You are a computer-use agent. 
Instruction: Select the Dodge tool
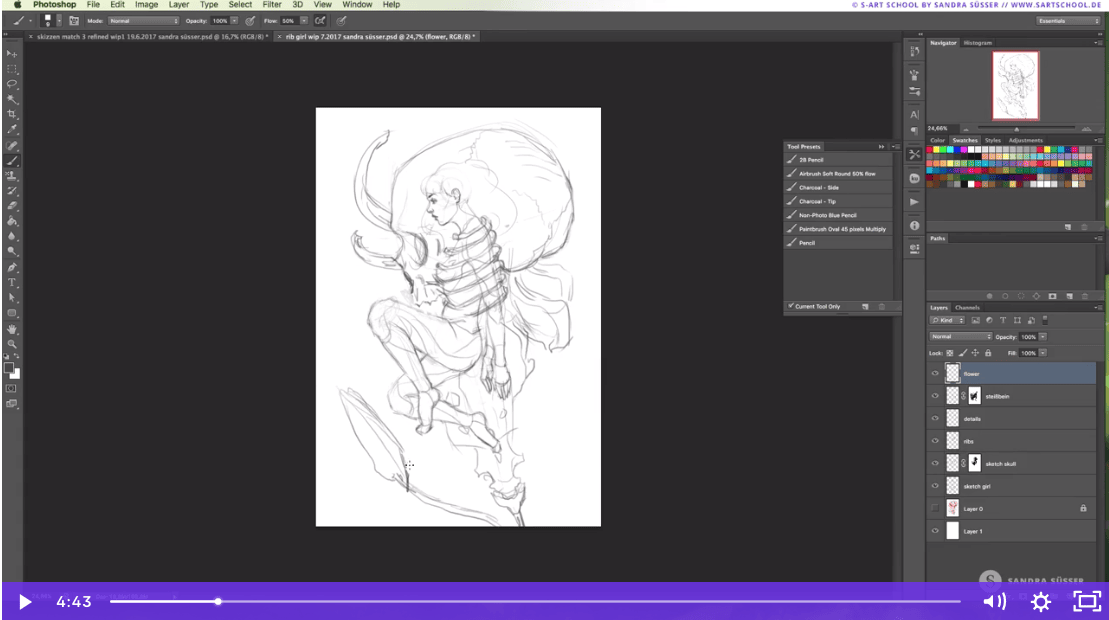[12, 252]
